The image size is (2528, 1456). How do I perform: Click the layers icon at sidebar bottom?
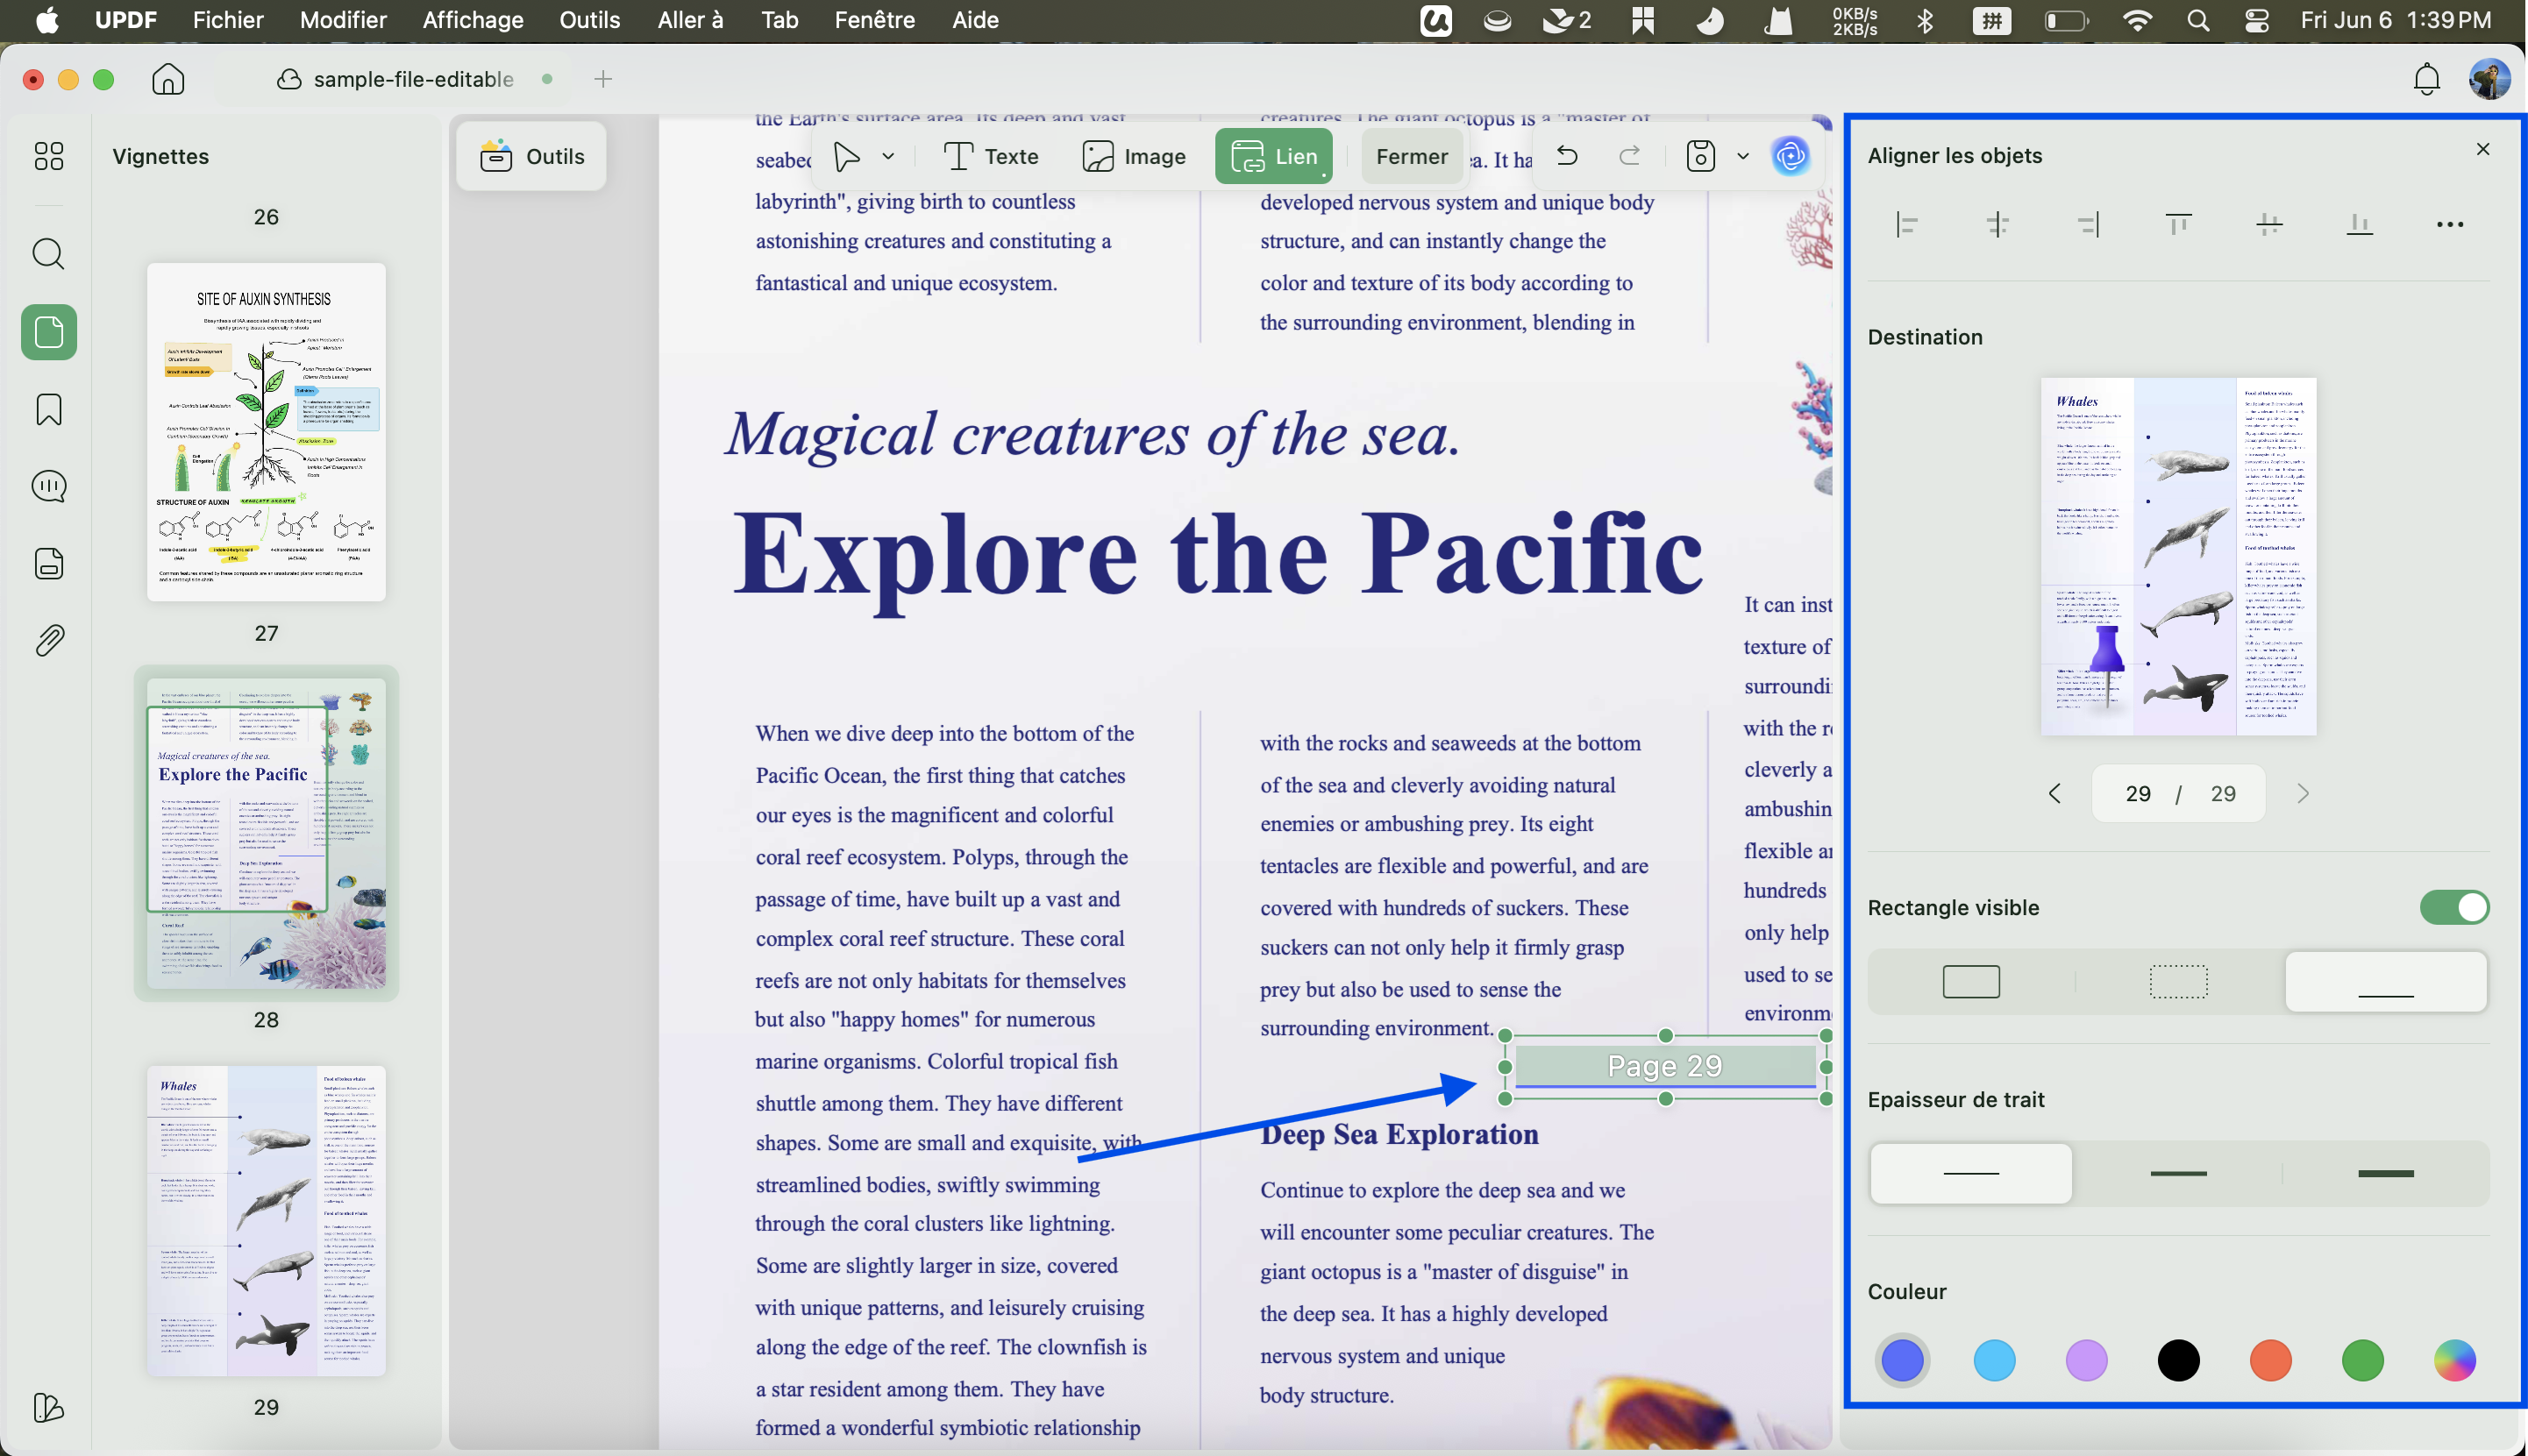point(48,1408)
